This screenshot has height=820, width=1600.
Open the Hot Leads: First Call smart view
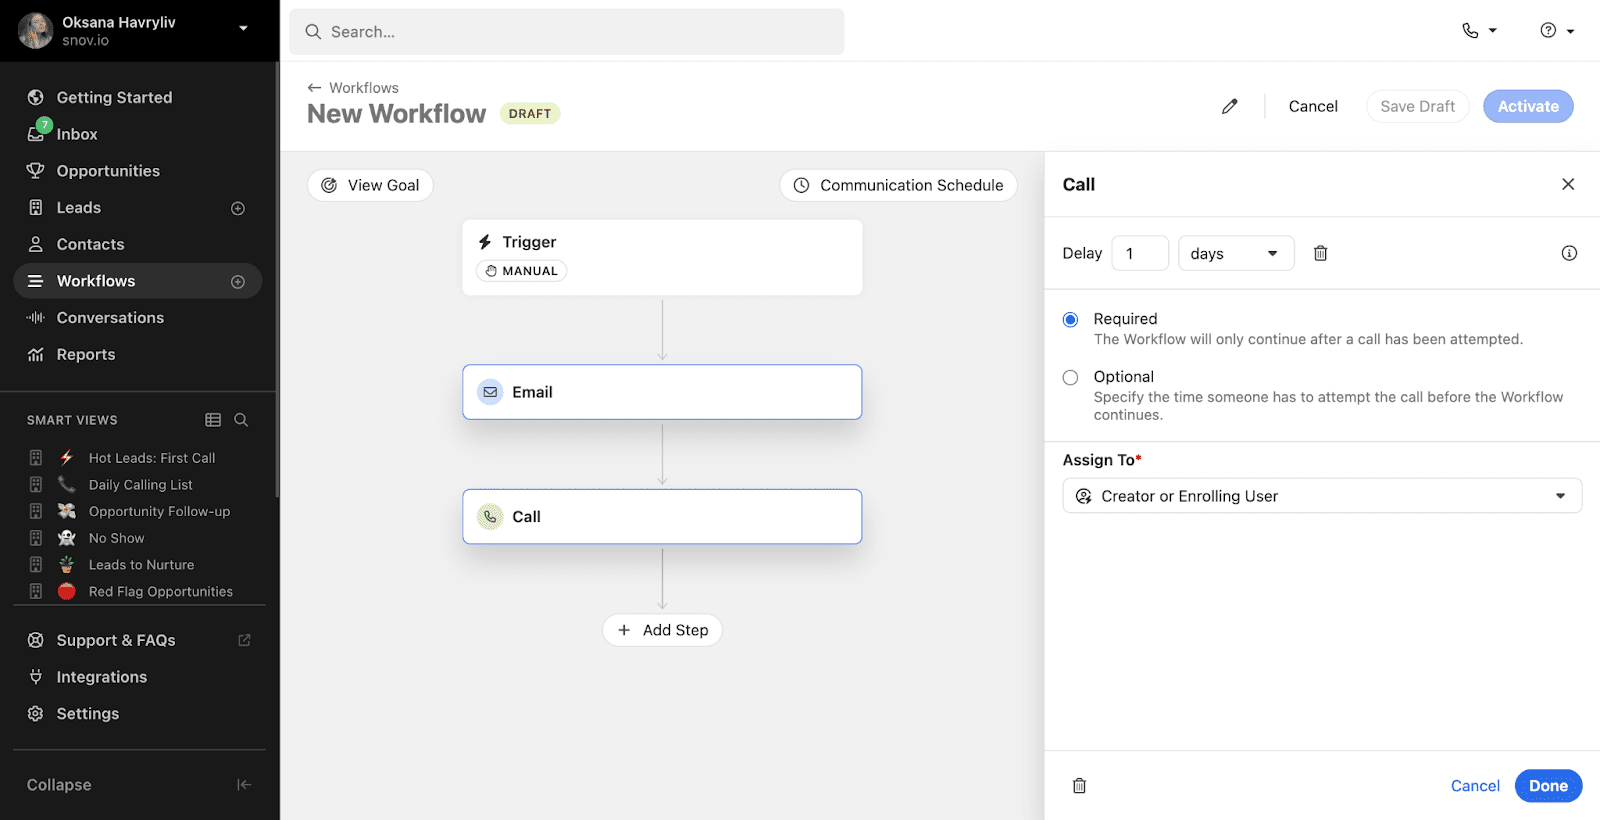pos(152,458)
